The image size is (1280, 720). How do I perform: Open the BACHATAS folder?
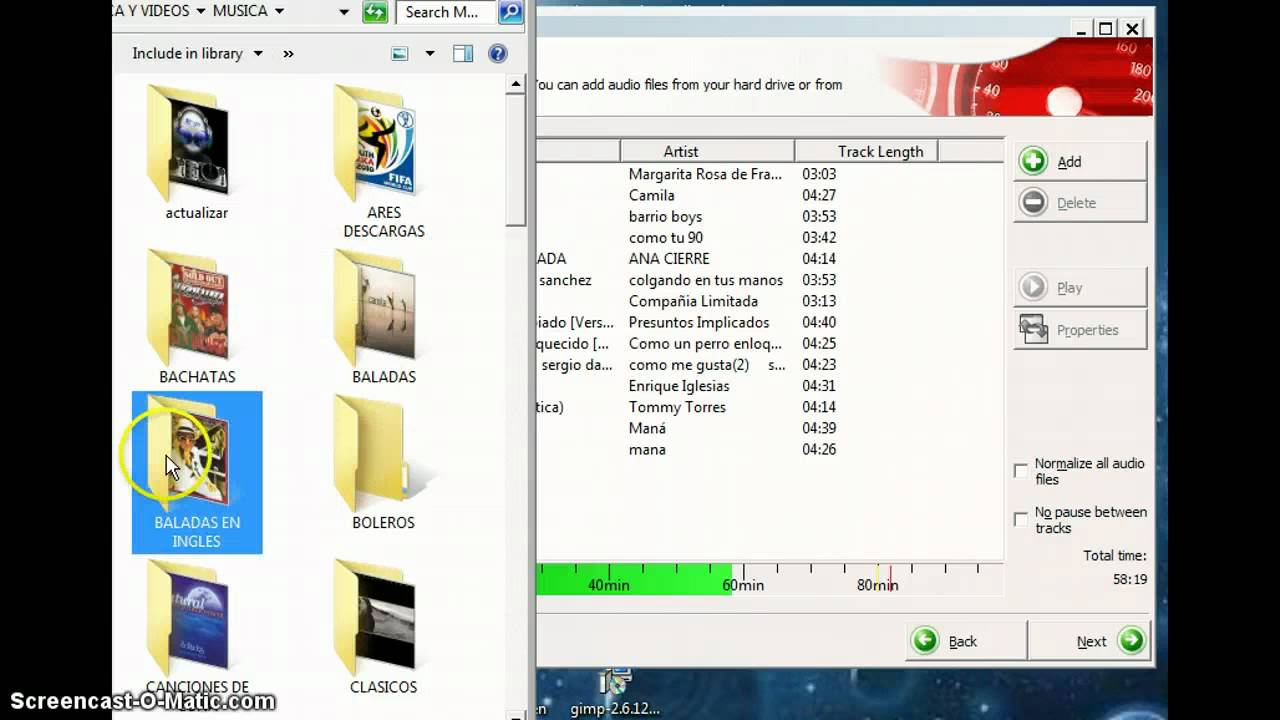197,317
